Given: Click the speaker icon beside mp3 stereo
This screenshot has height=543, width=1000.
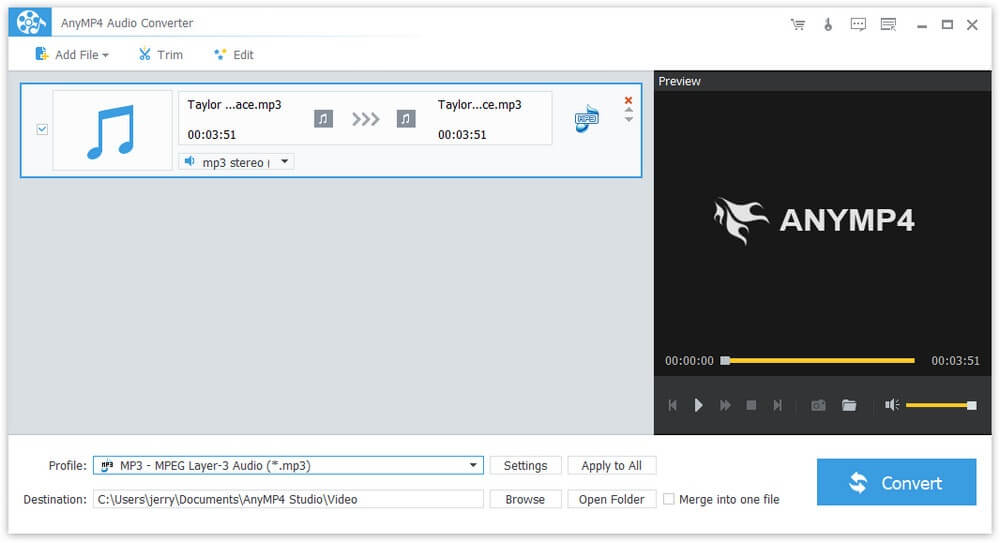Looking at the screenshot, I should click(x=189, y=161).
